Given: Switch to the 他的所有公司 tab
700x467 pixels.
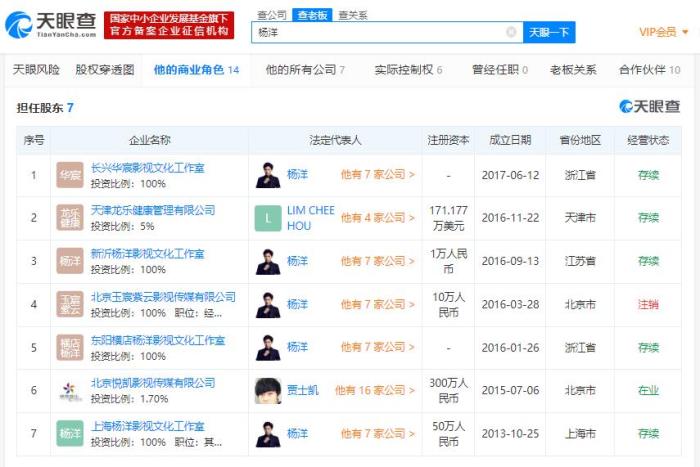Looking at the screenshot, I should tap(304, 70).
